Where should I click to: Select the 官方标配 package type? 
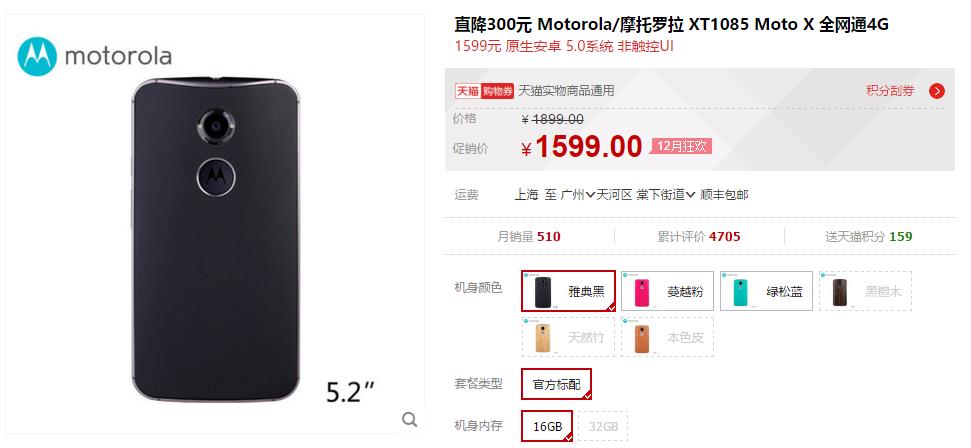click(556, 384)
